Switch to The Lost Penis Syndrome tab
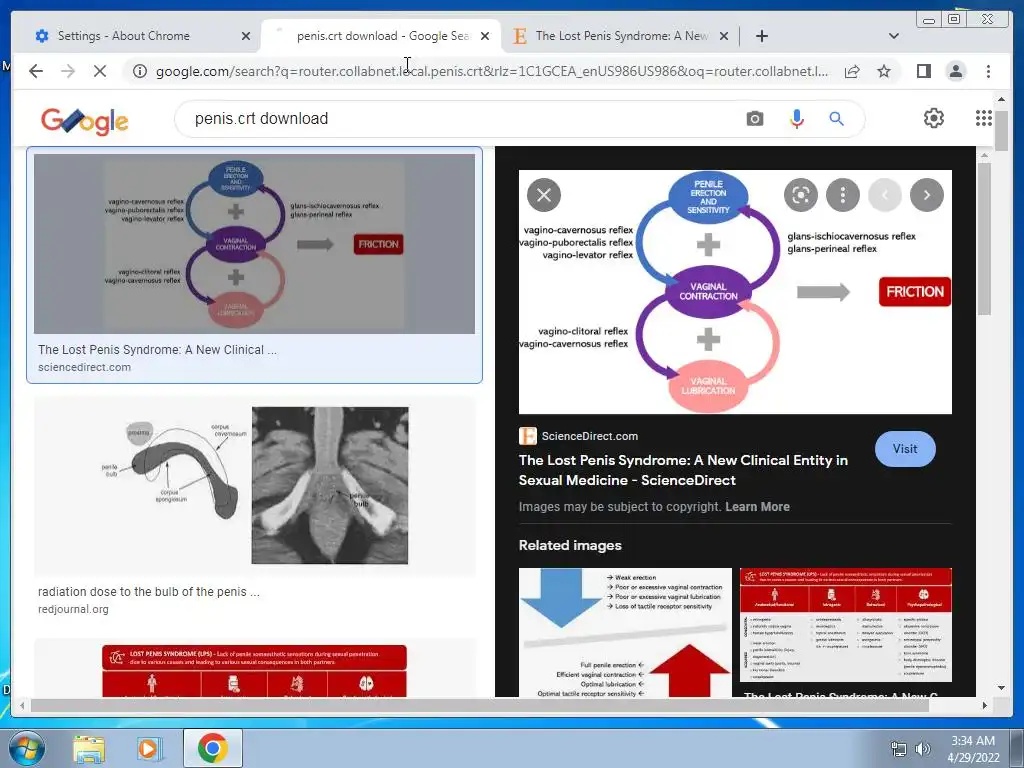This screenshot has height=768, width=1024. (x=621, y=36)
